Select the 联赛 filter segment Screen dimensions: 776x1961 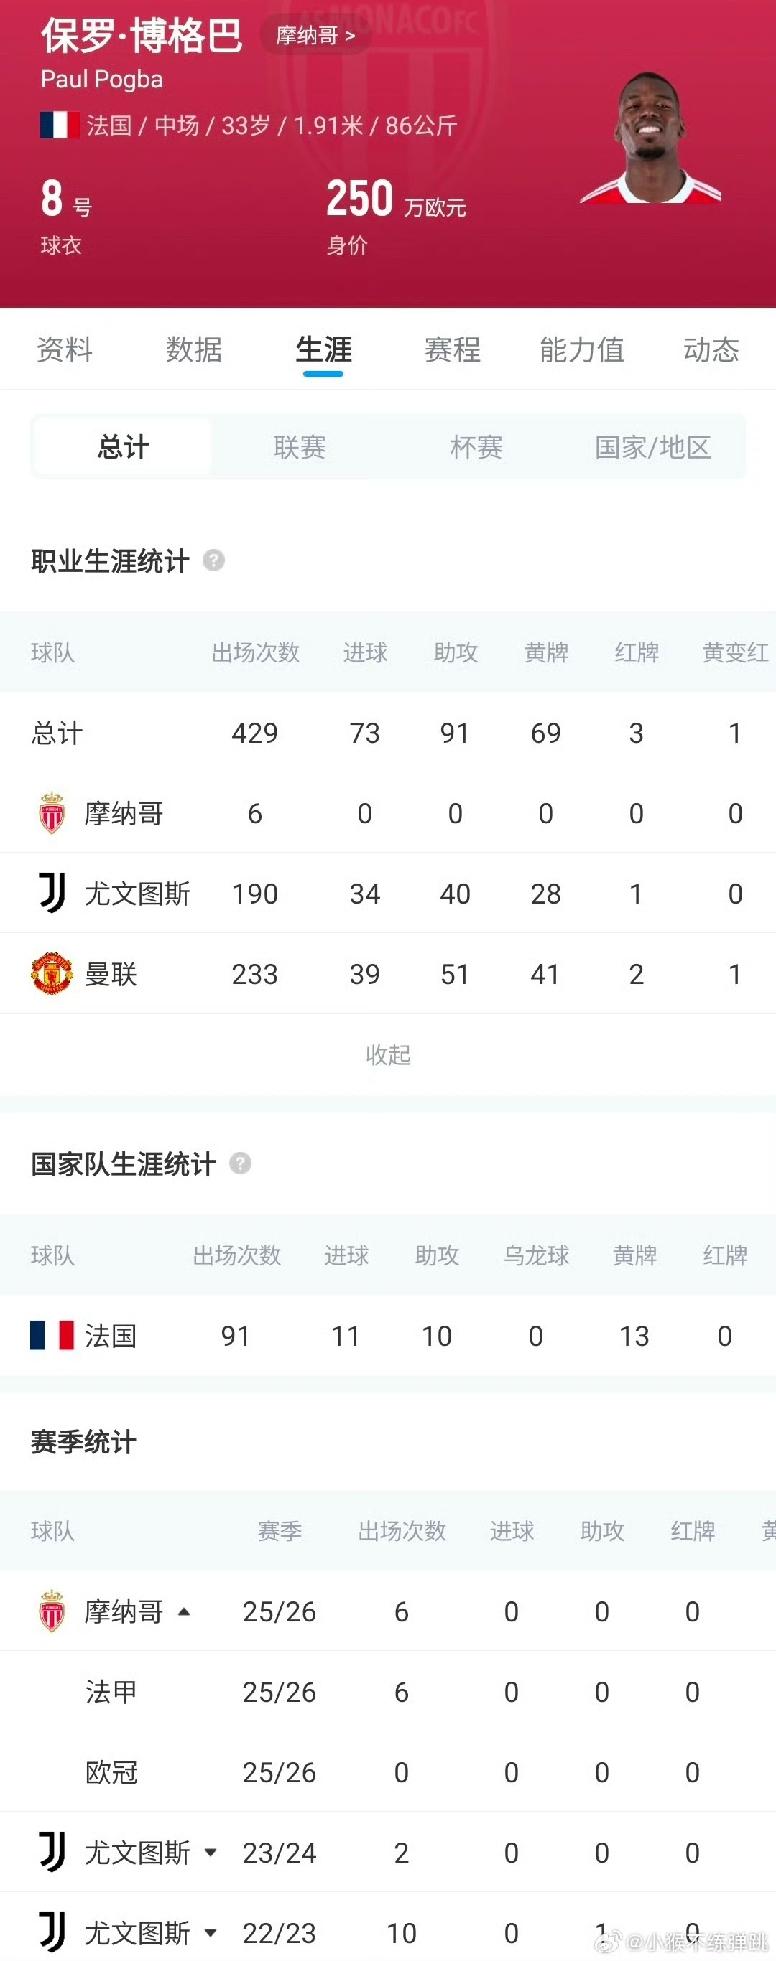300,446
